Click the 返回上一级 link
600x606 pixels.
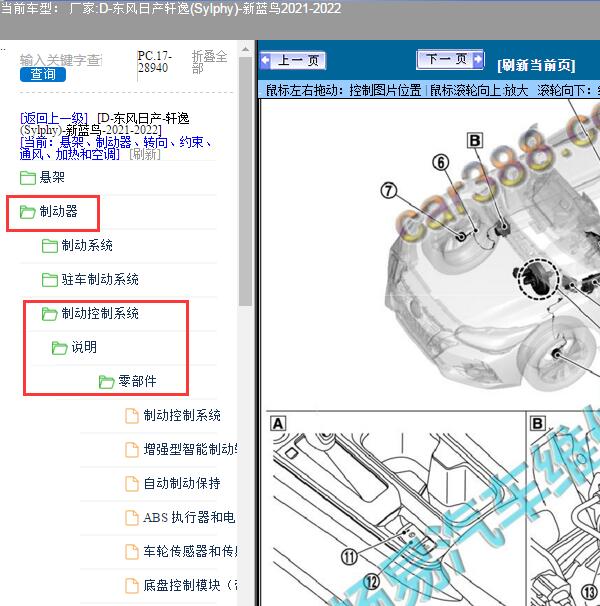[x=54, y=118]
